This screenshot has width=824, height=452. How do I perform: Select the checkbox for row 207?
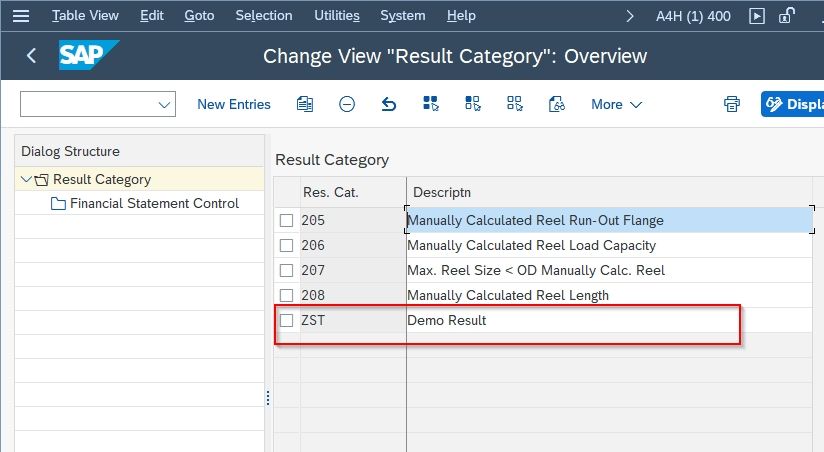(286, 270)
